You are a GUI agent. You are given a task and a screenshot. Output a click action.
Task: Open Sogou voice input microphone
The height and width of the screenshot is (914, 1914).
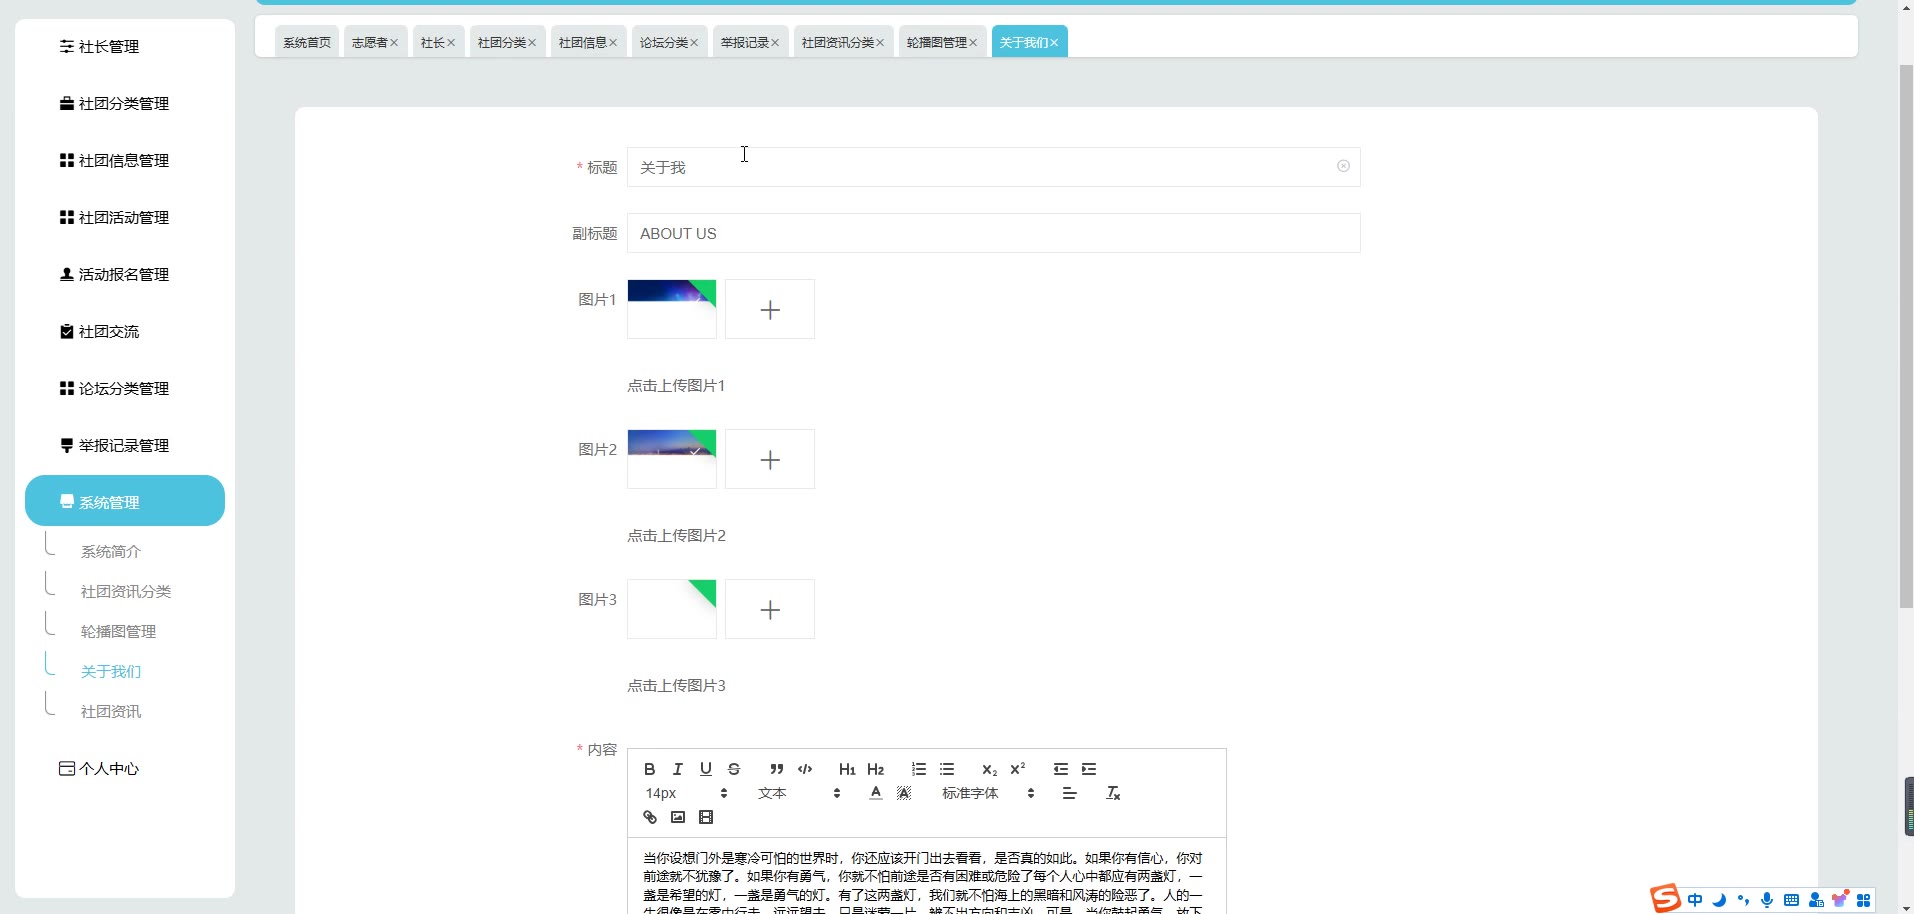coord(1767,900)
